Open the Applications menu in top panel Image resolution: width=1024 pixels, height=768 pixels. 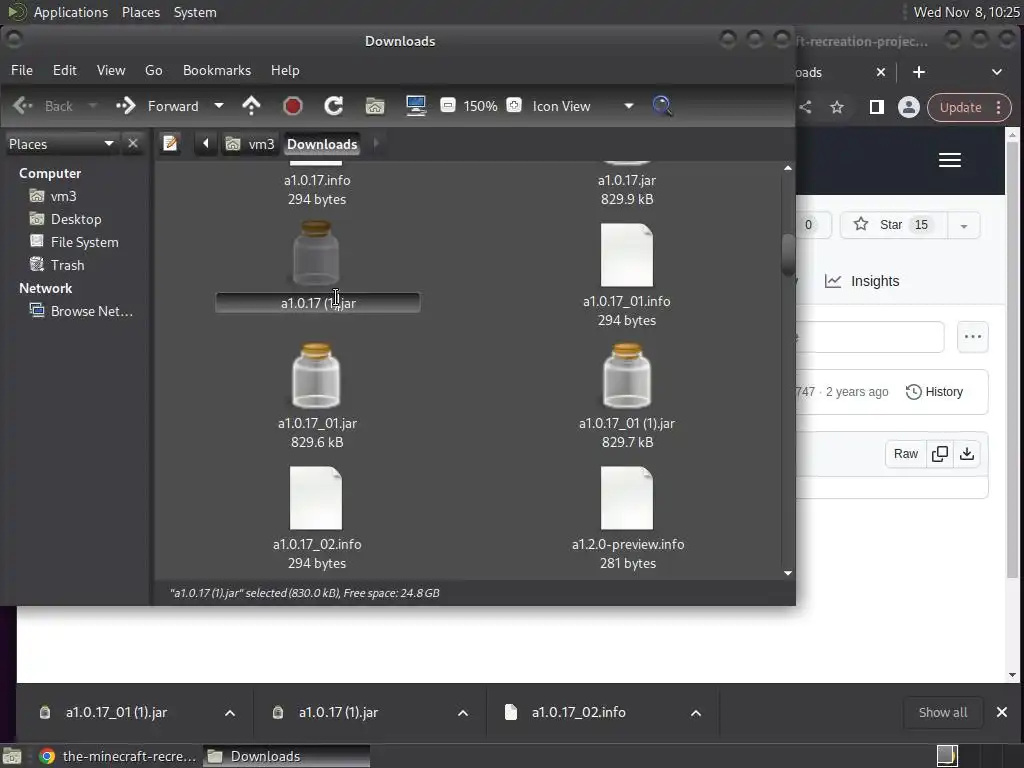71,12
